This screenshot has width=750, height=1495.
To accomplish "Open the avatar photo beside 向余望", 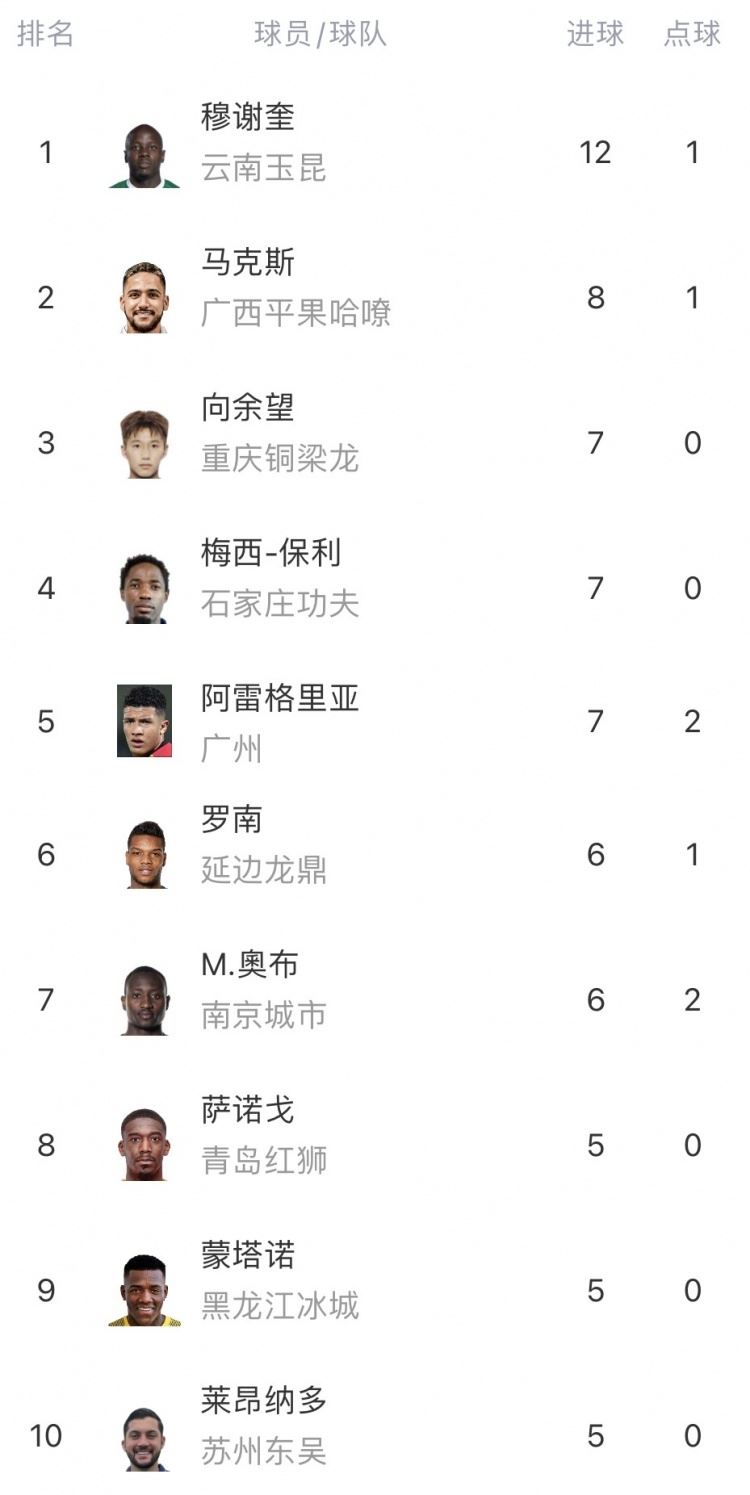I will pyautogui.click(x=144, y=443).
